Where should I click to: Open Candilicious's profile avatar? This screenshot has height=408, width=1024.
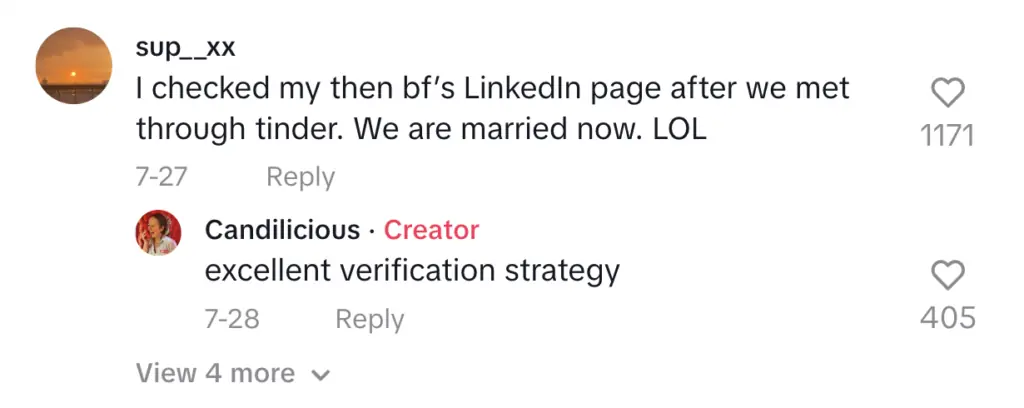click(x=158, y=232)
